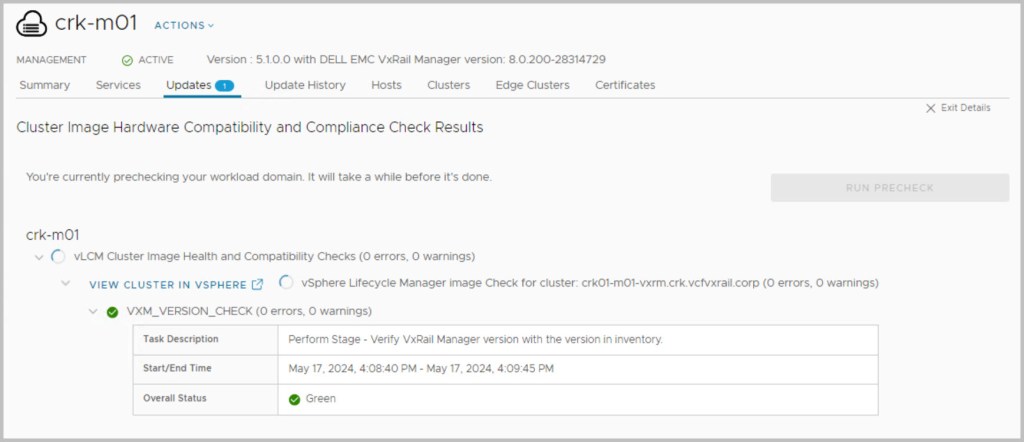Viewport: 1024px width, 442px height.
Task: Click the green ACTIVE status checkmark icon
Action: [127, 60]
